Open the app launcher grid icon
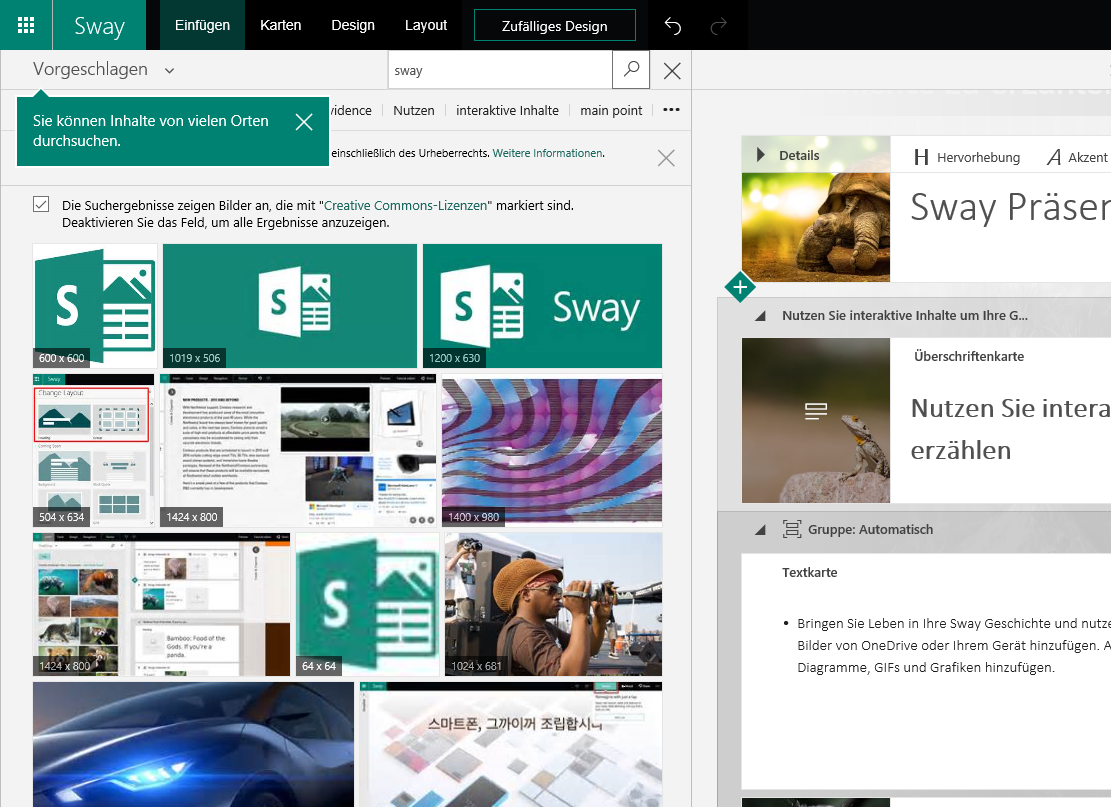 click(x=26, y=26)
